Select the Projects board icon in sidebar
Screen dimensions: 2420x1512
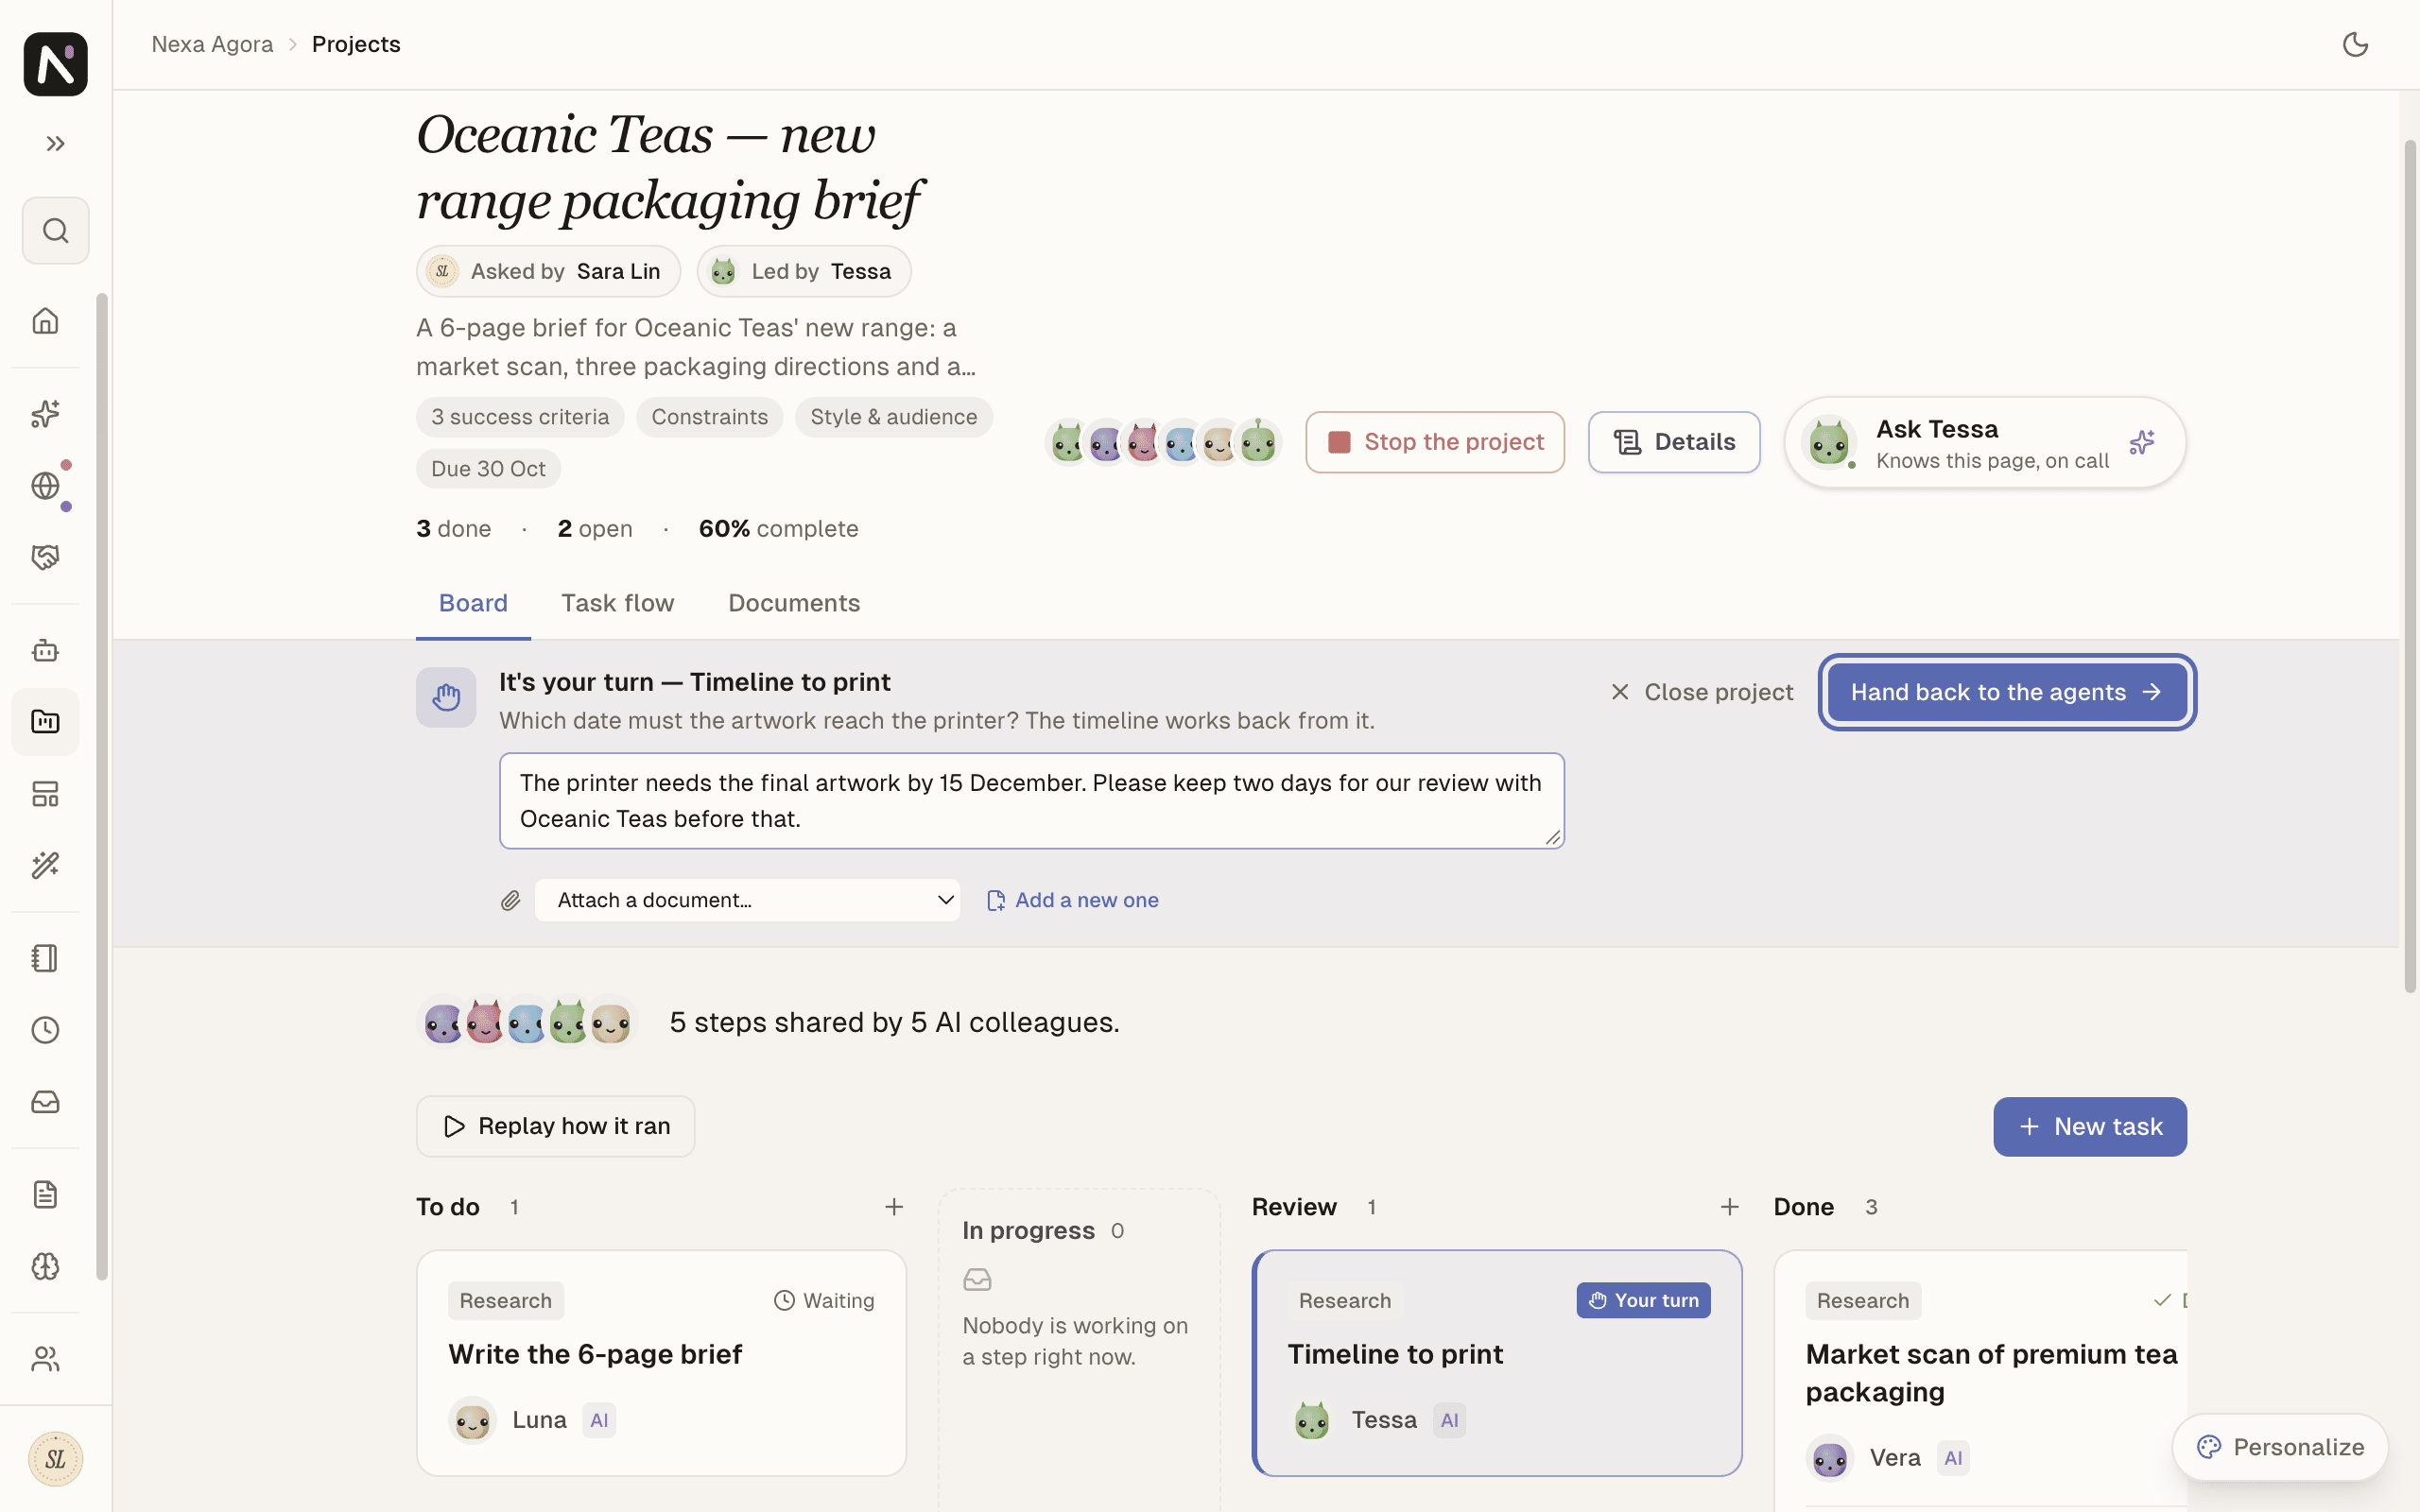45,722
